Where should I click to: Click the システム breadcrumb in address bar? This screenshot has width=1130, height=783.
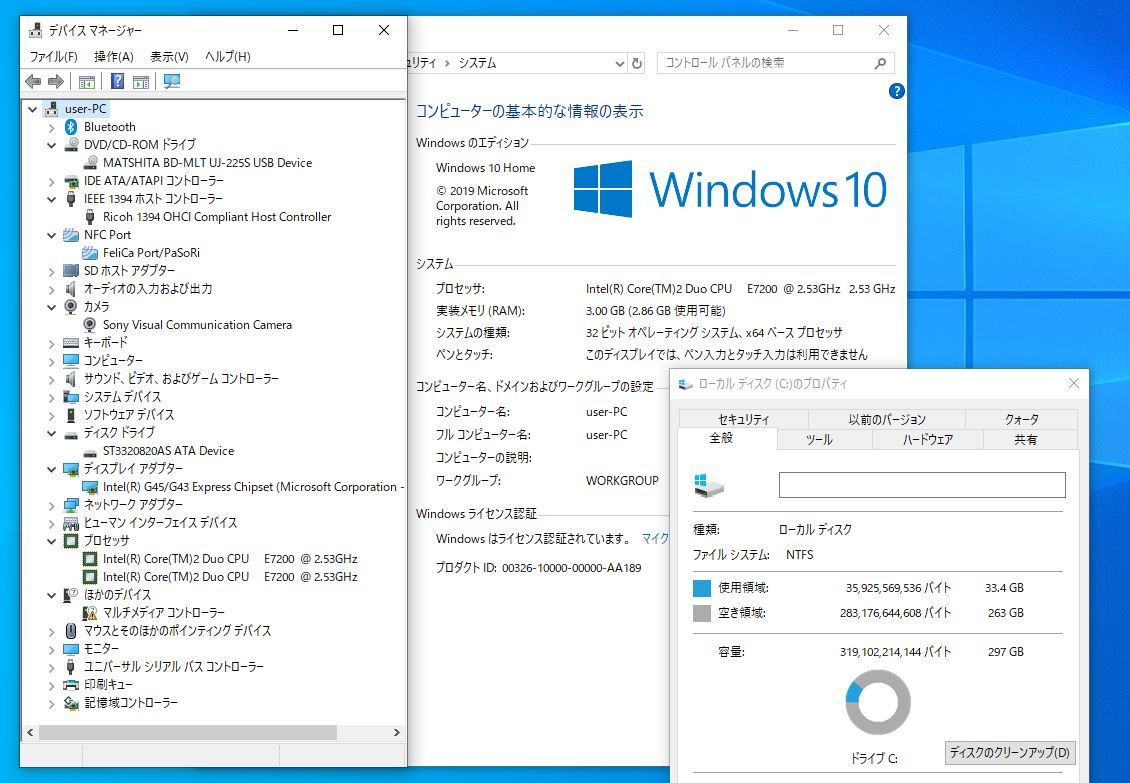coord(478,63)
